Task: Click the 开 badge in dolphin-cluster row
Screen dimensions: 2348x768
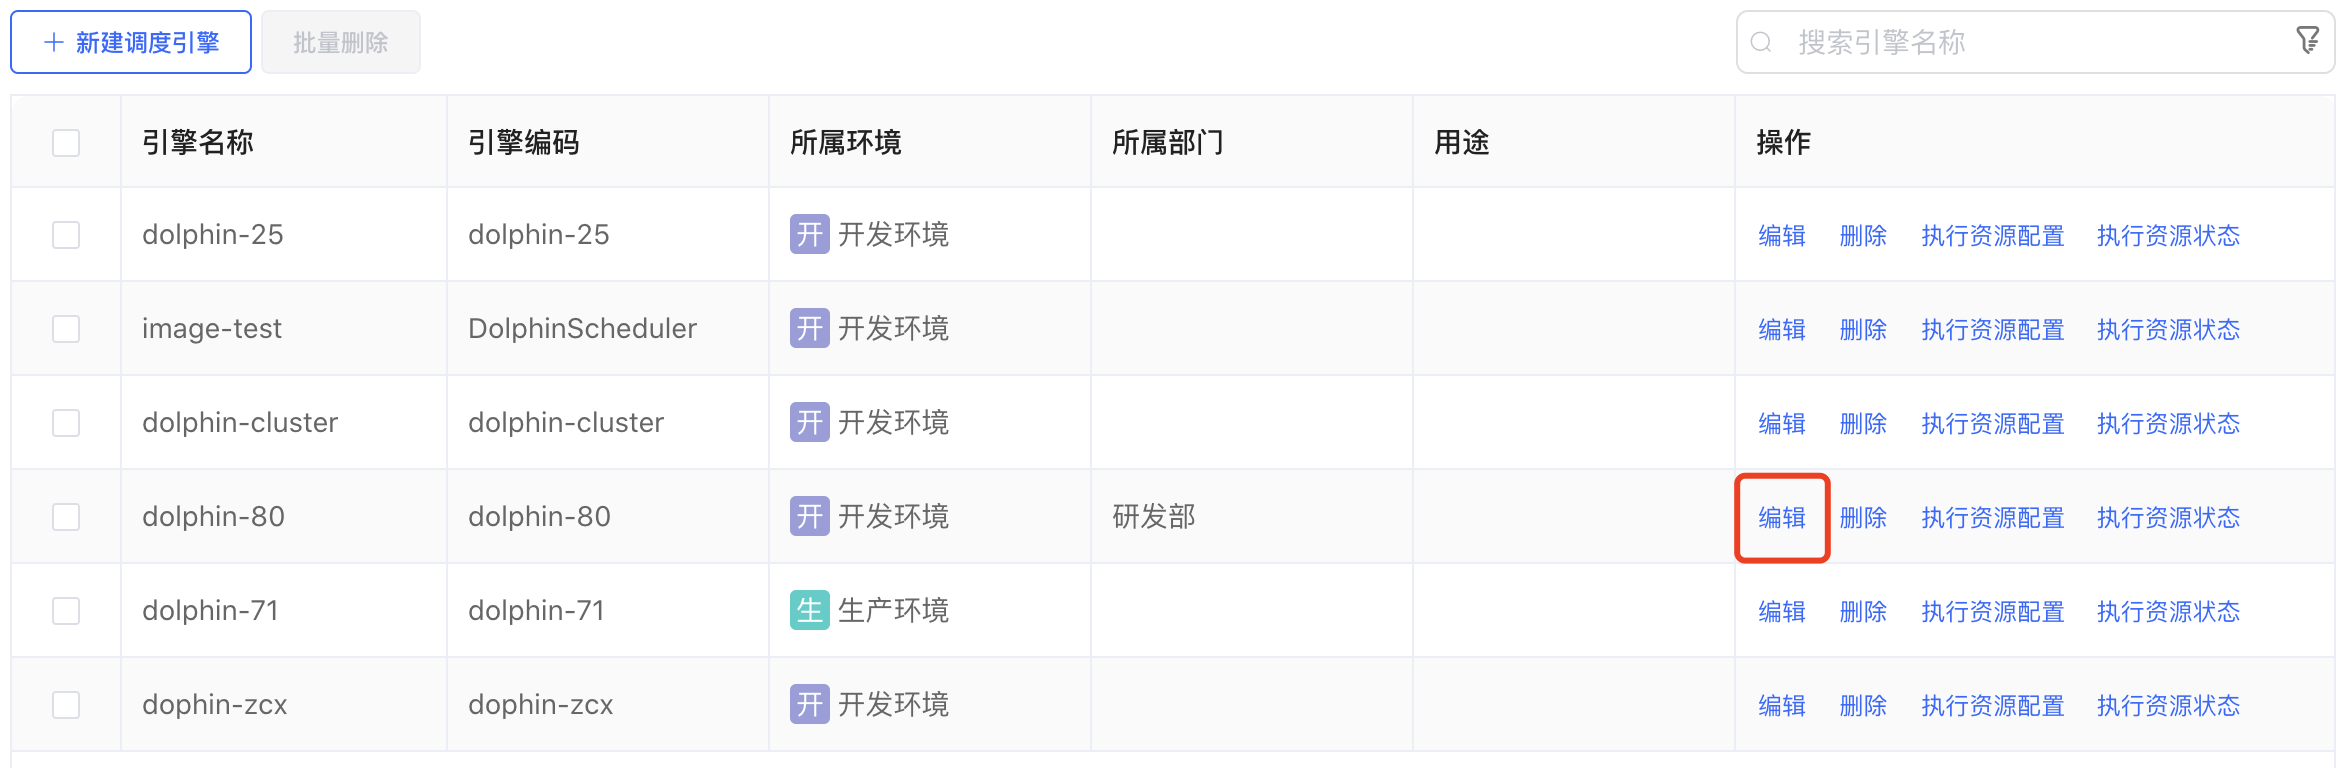Action: [809, 422]
